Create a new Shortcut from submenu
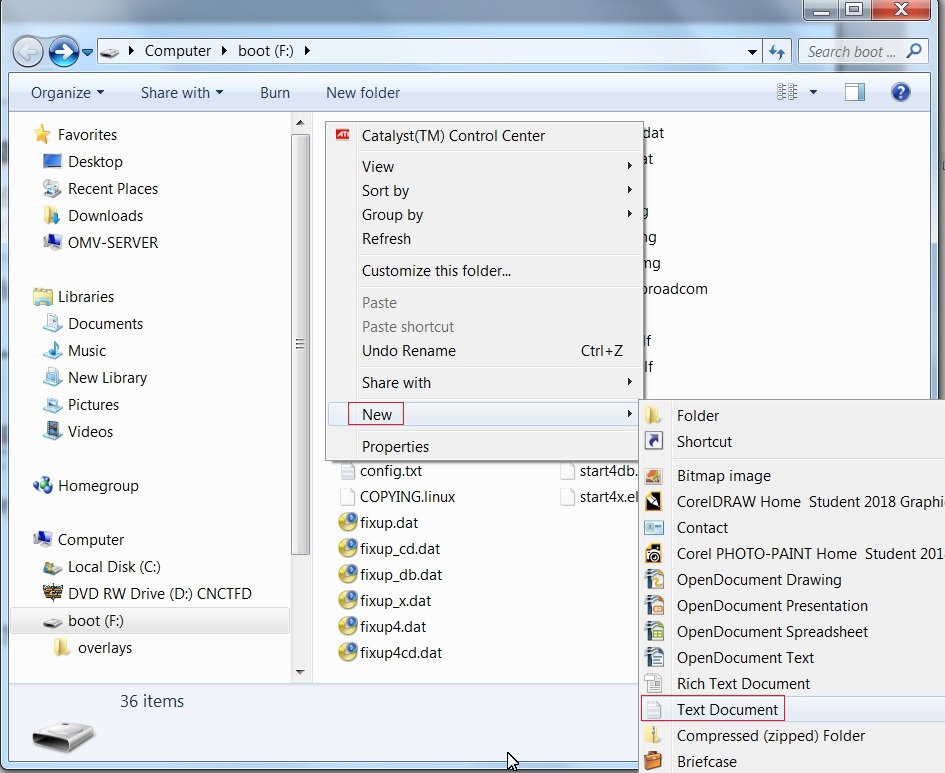 click(x=704, y=442)
